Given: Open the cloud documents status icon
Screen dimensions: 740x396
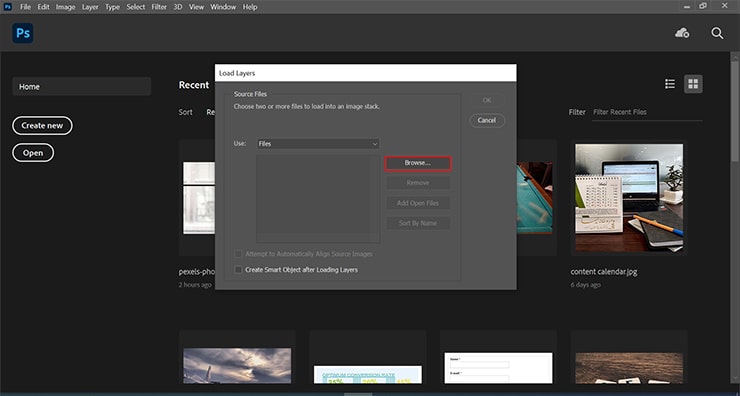Looking at the screenshot, I should click(682, 33).
